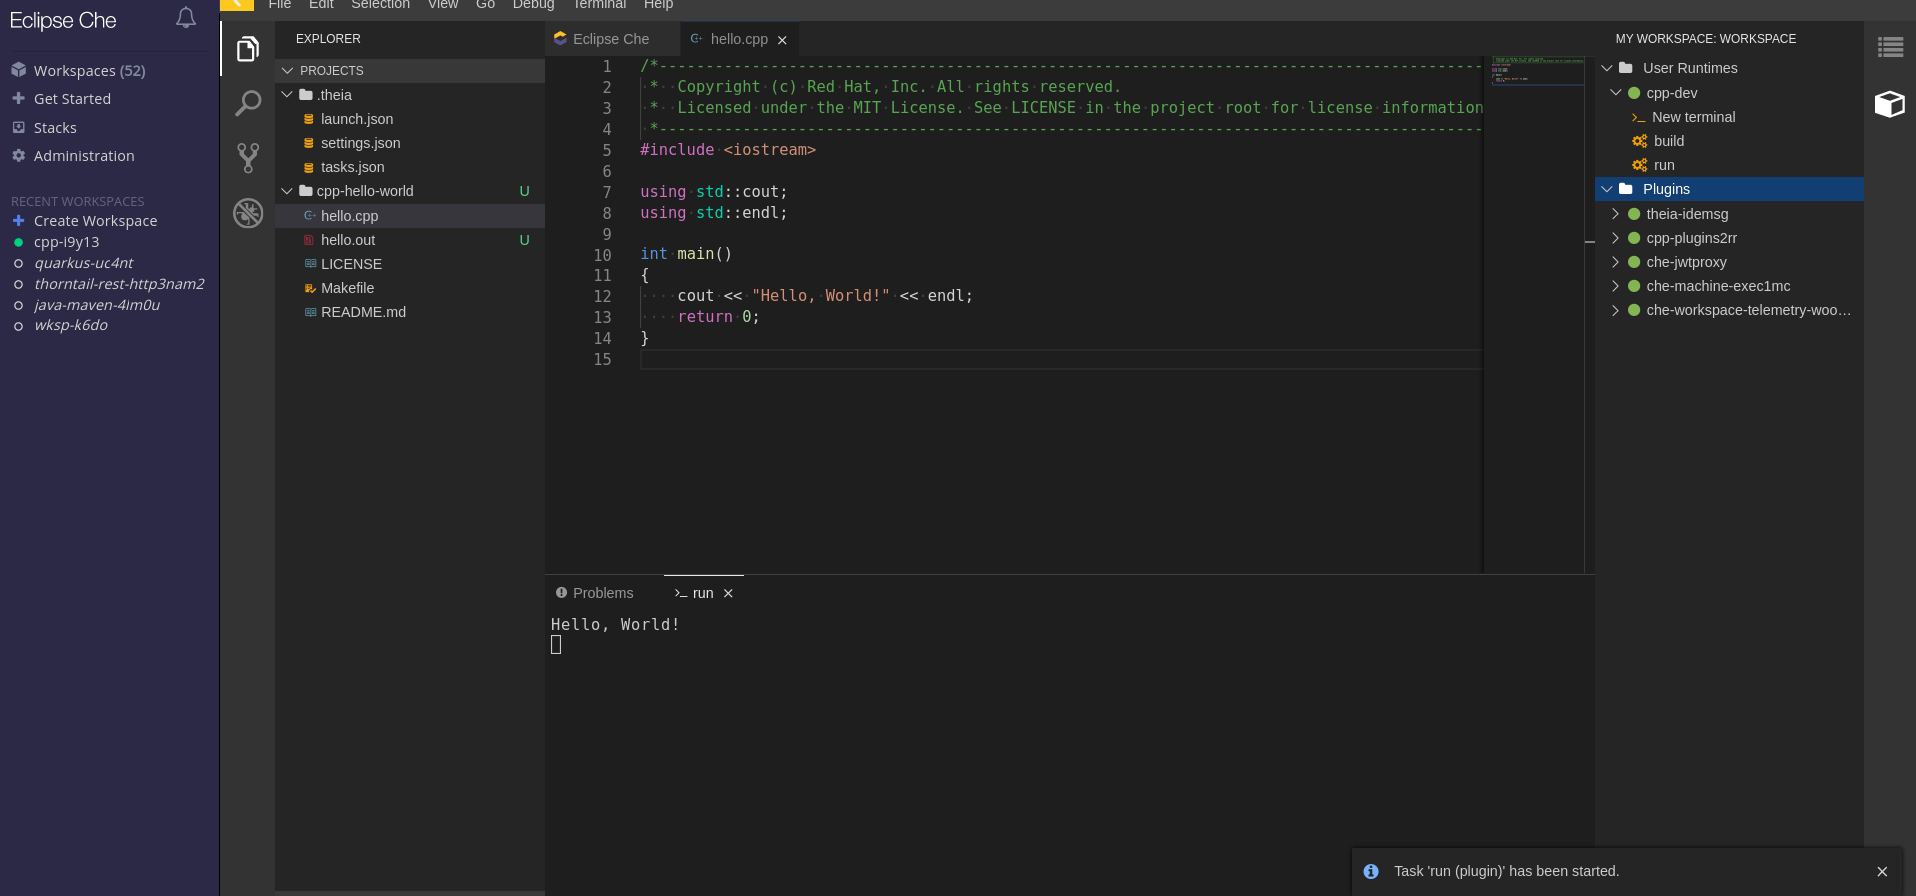Click the outline list icon at top right
The height and width of the screenshot is (896, 1916).
pos(1889,47)
